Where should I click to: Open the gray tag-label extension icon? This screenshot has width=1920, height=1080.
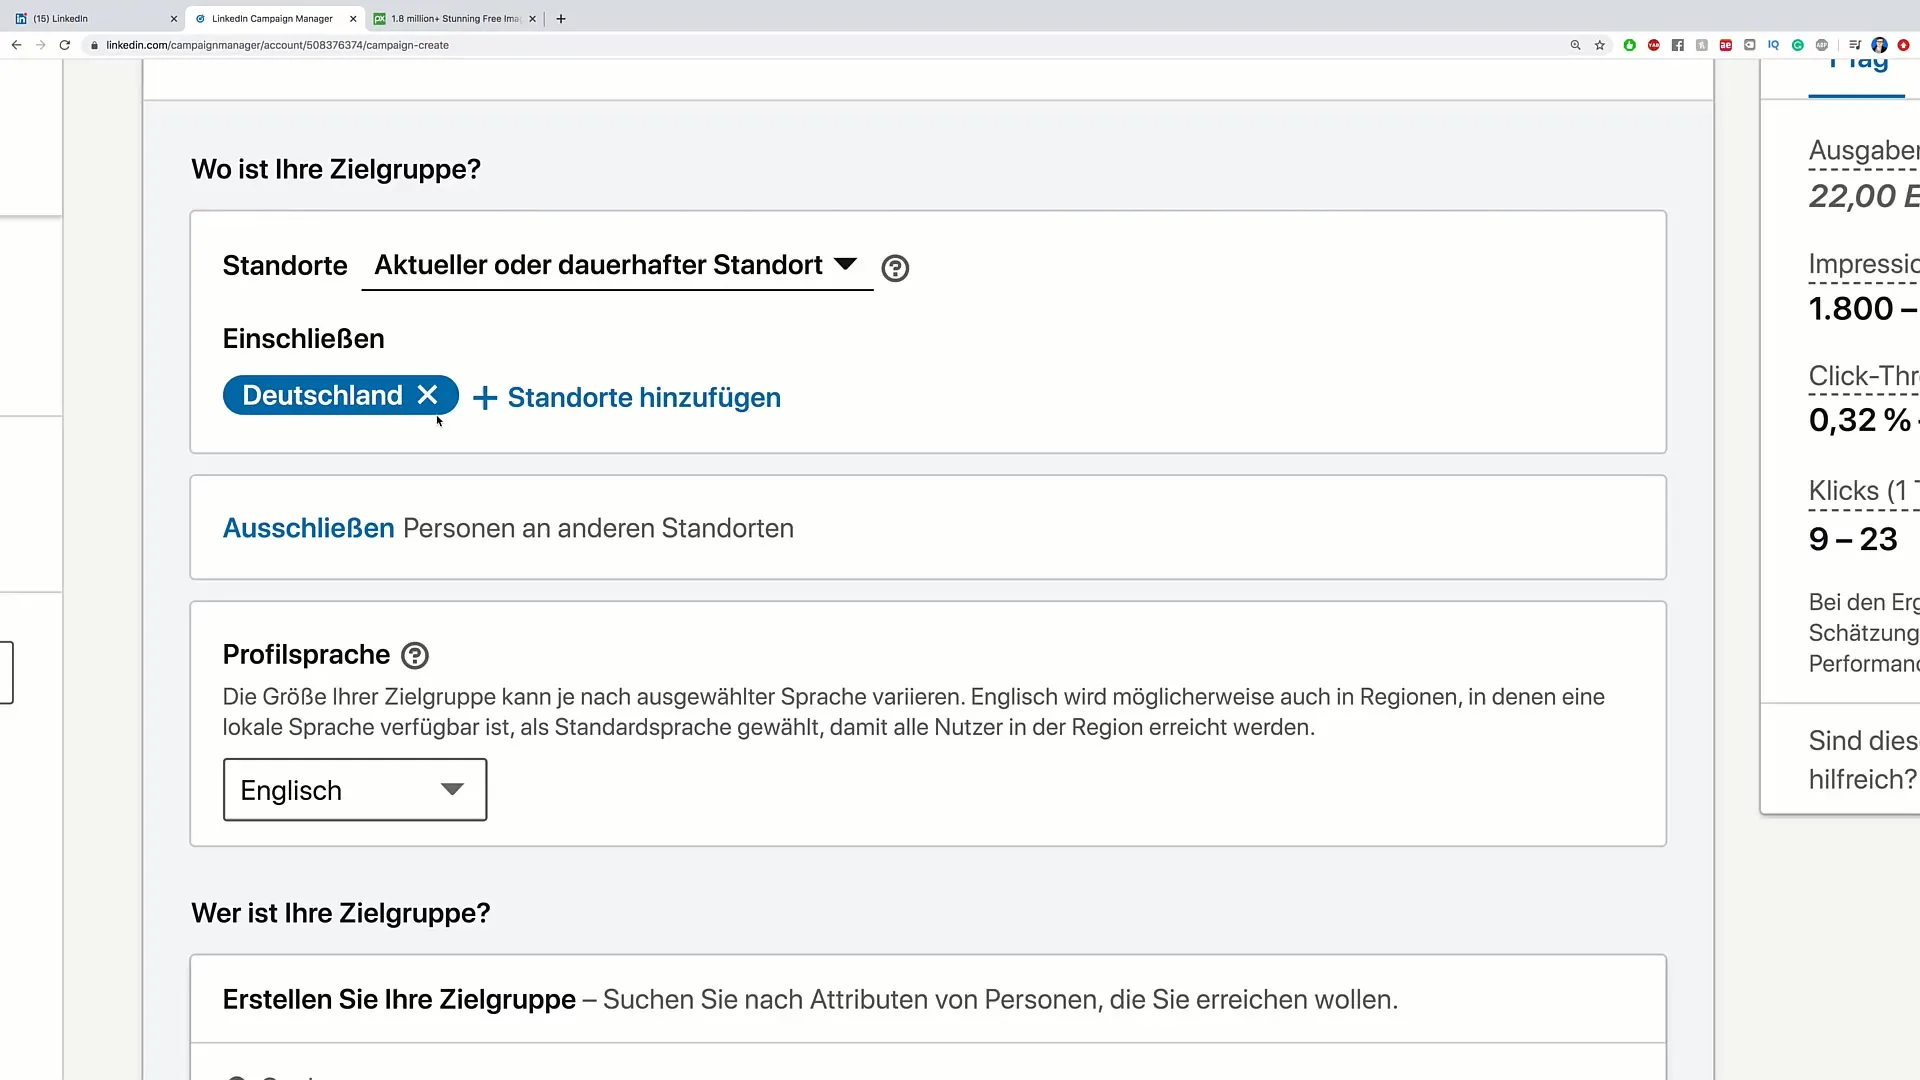pos(1750,45)
